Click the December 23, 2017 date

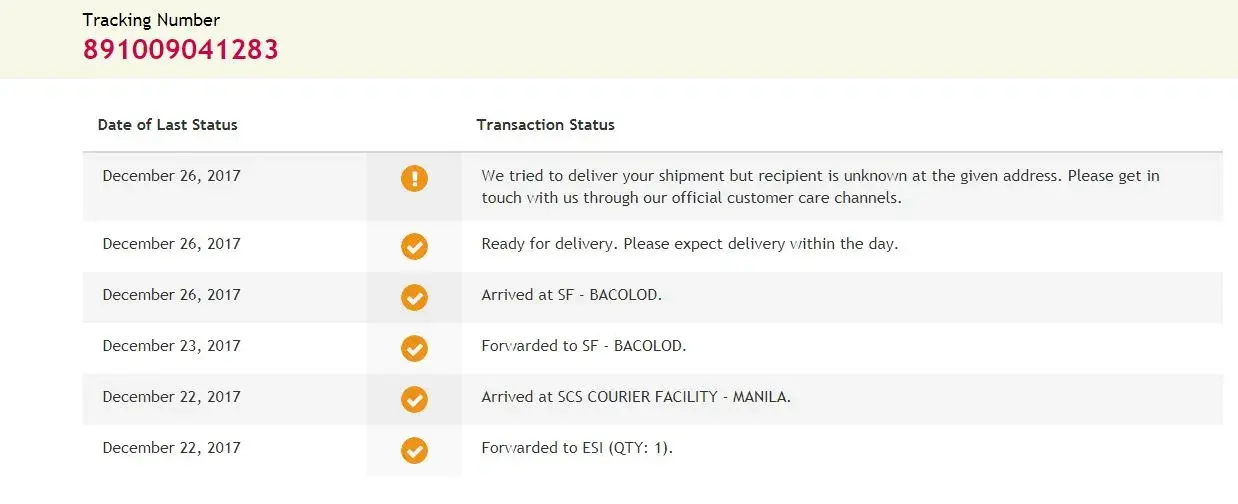(171, 346)
